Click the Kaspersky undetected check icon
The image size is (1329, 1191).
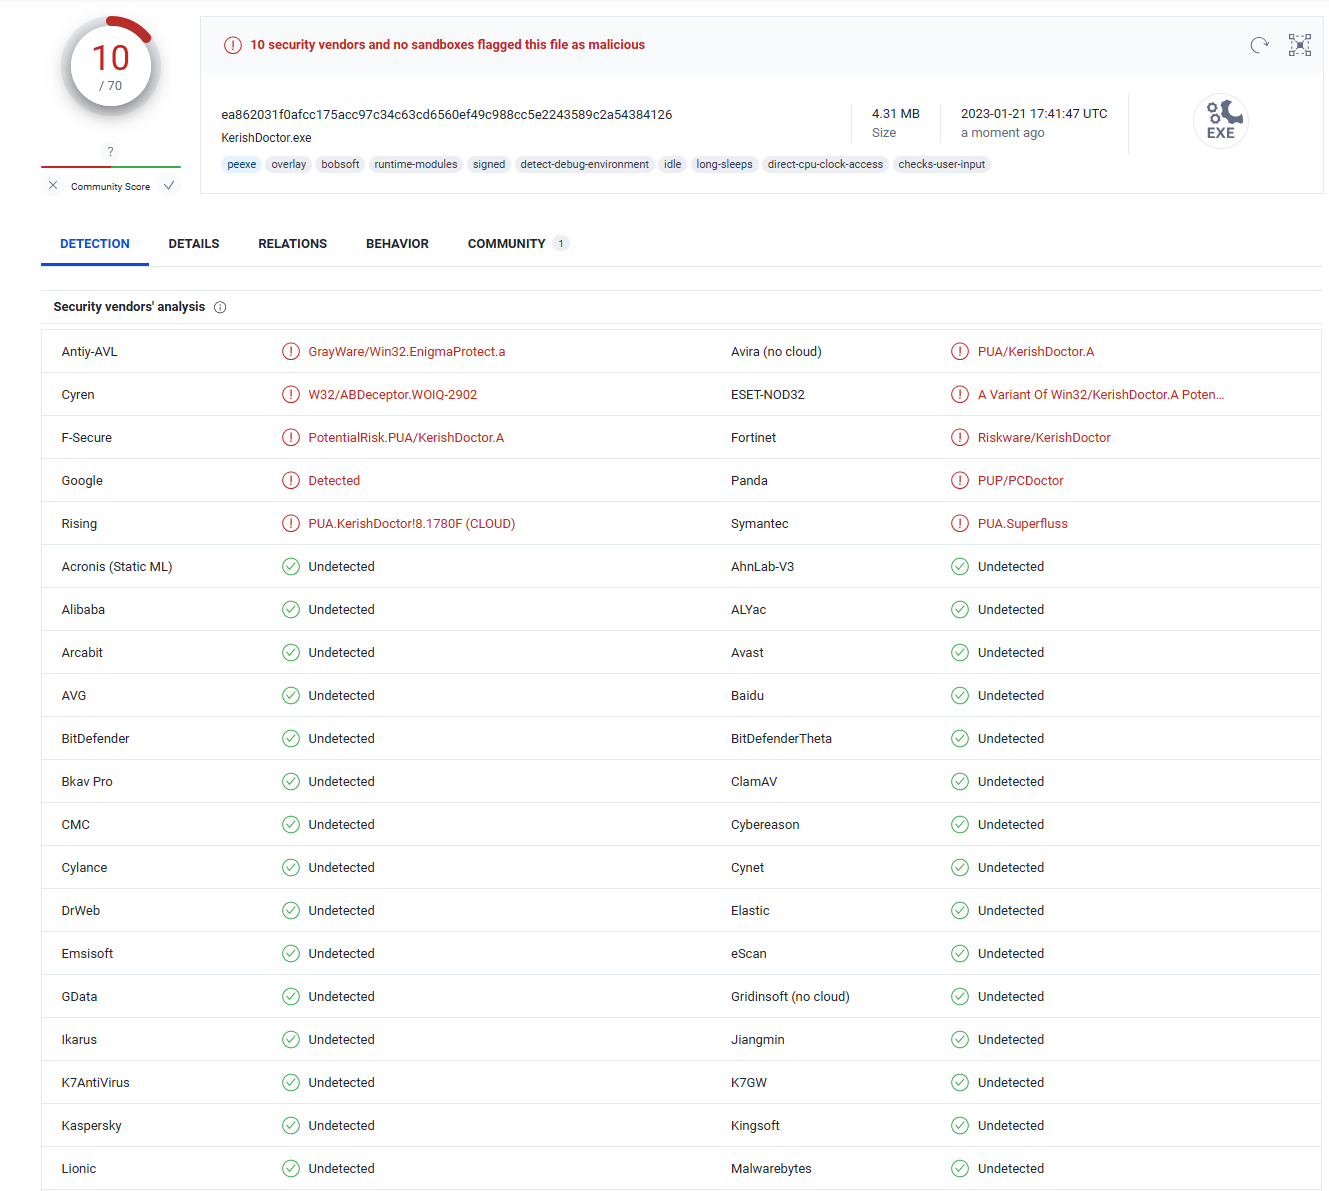(291, 1126)
